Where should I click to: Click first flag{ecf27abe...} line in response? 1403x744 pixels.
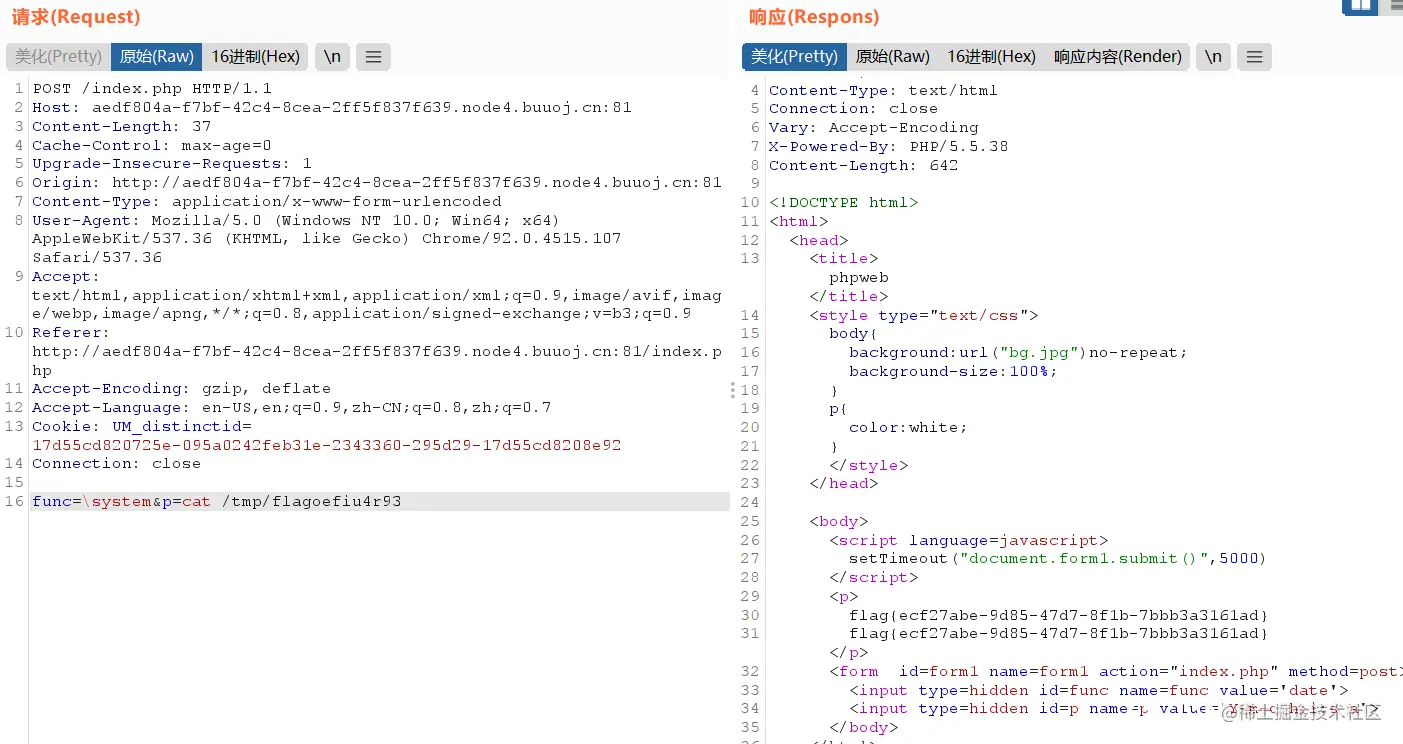point(1059,615)
